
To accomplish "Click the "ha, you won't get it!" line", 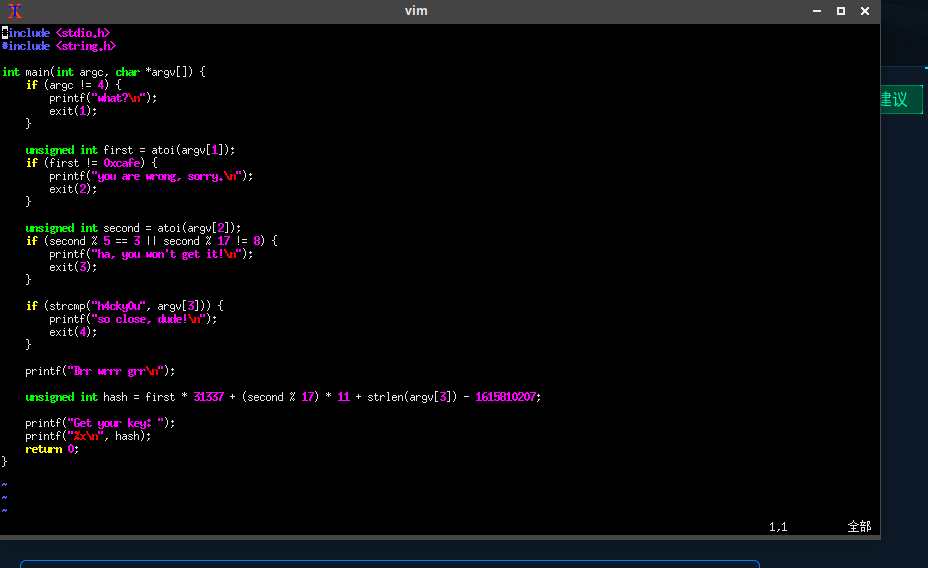I will click(x=151, y=254).
